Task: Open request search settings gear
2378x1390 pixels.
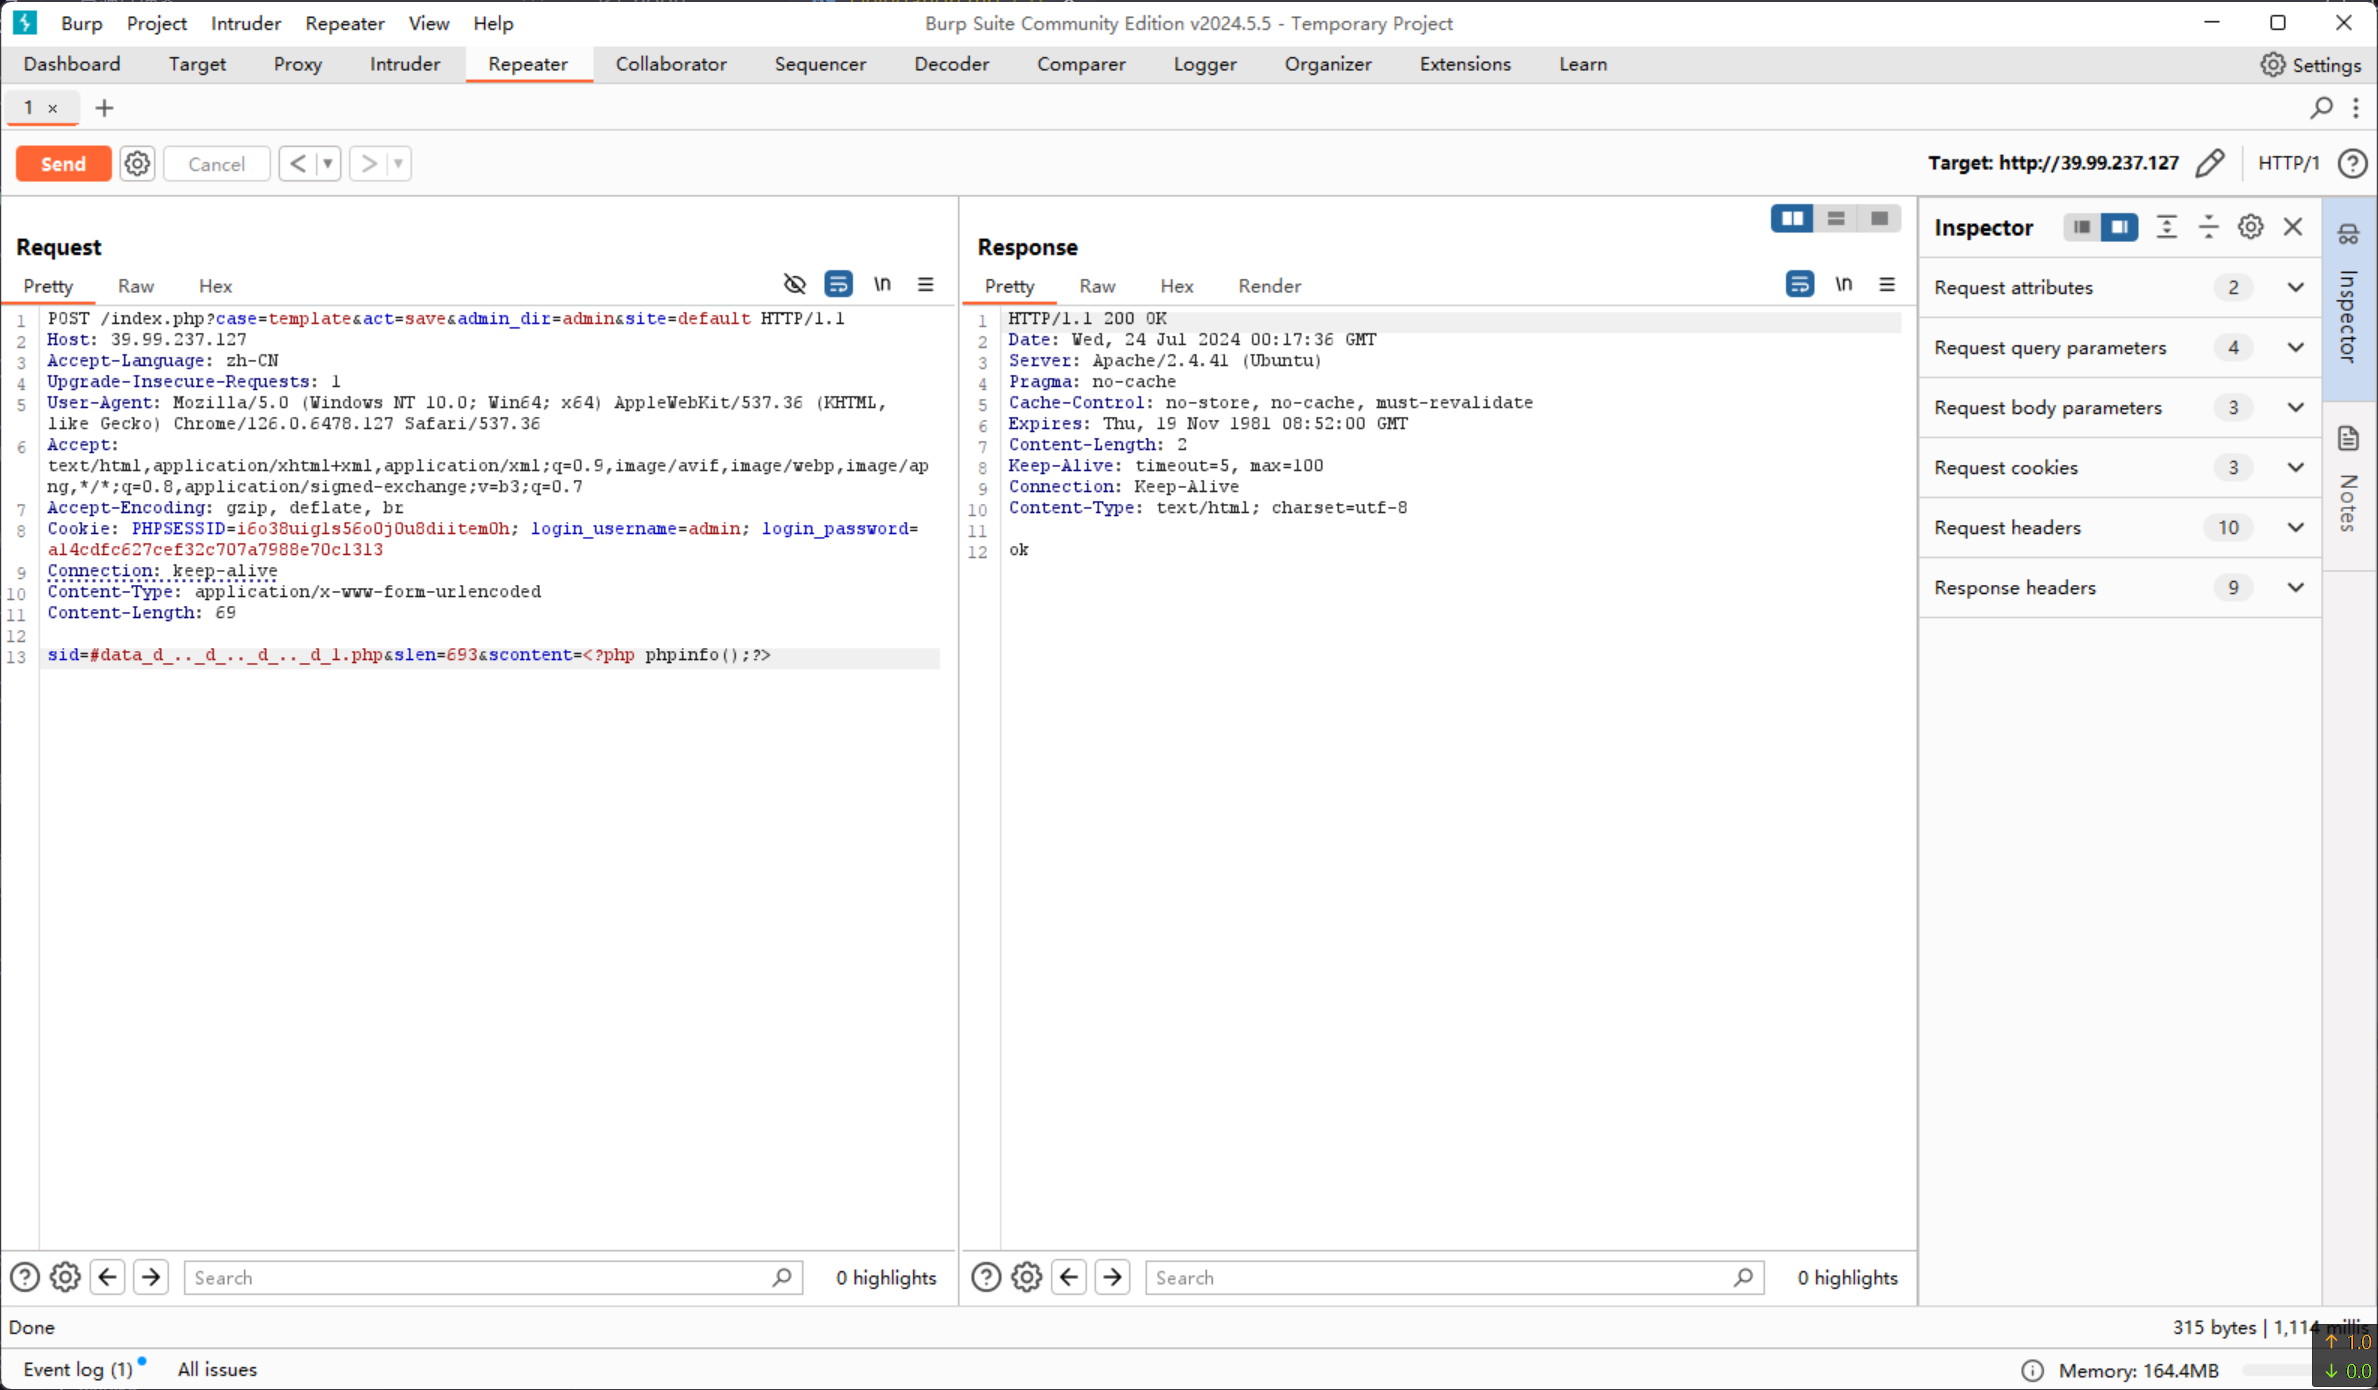Action: point(65,1277)
